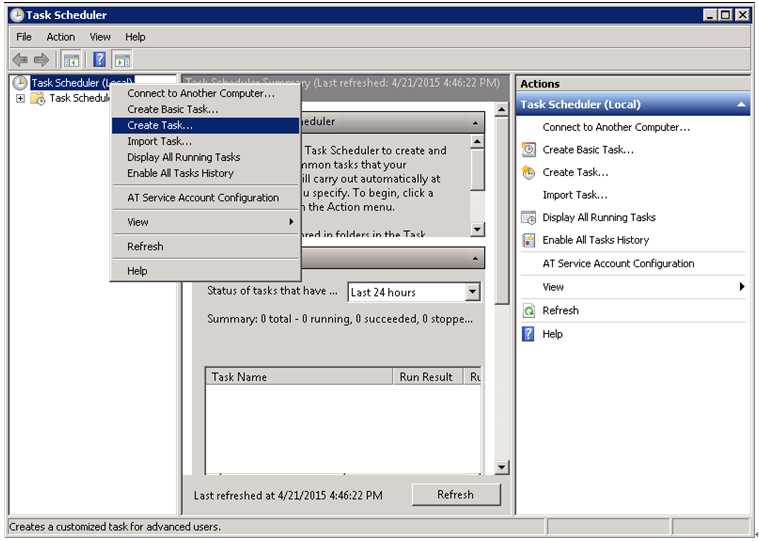Image resolution: width=759 pixels, height=541 pixels.
Task: Click the Summary: 0 total text line
Action: pos(340,319)
